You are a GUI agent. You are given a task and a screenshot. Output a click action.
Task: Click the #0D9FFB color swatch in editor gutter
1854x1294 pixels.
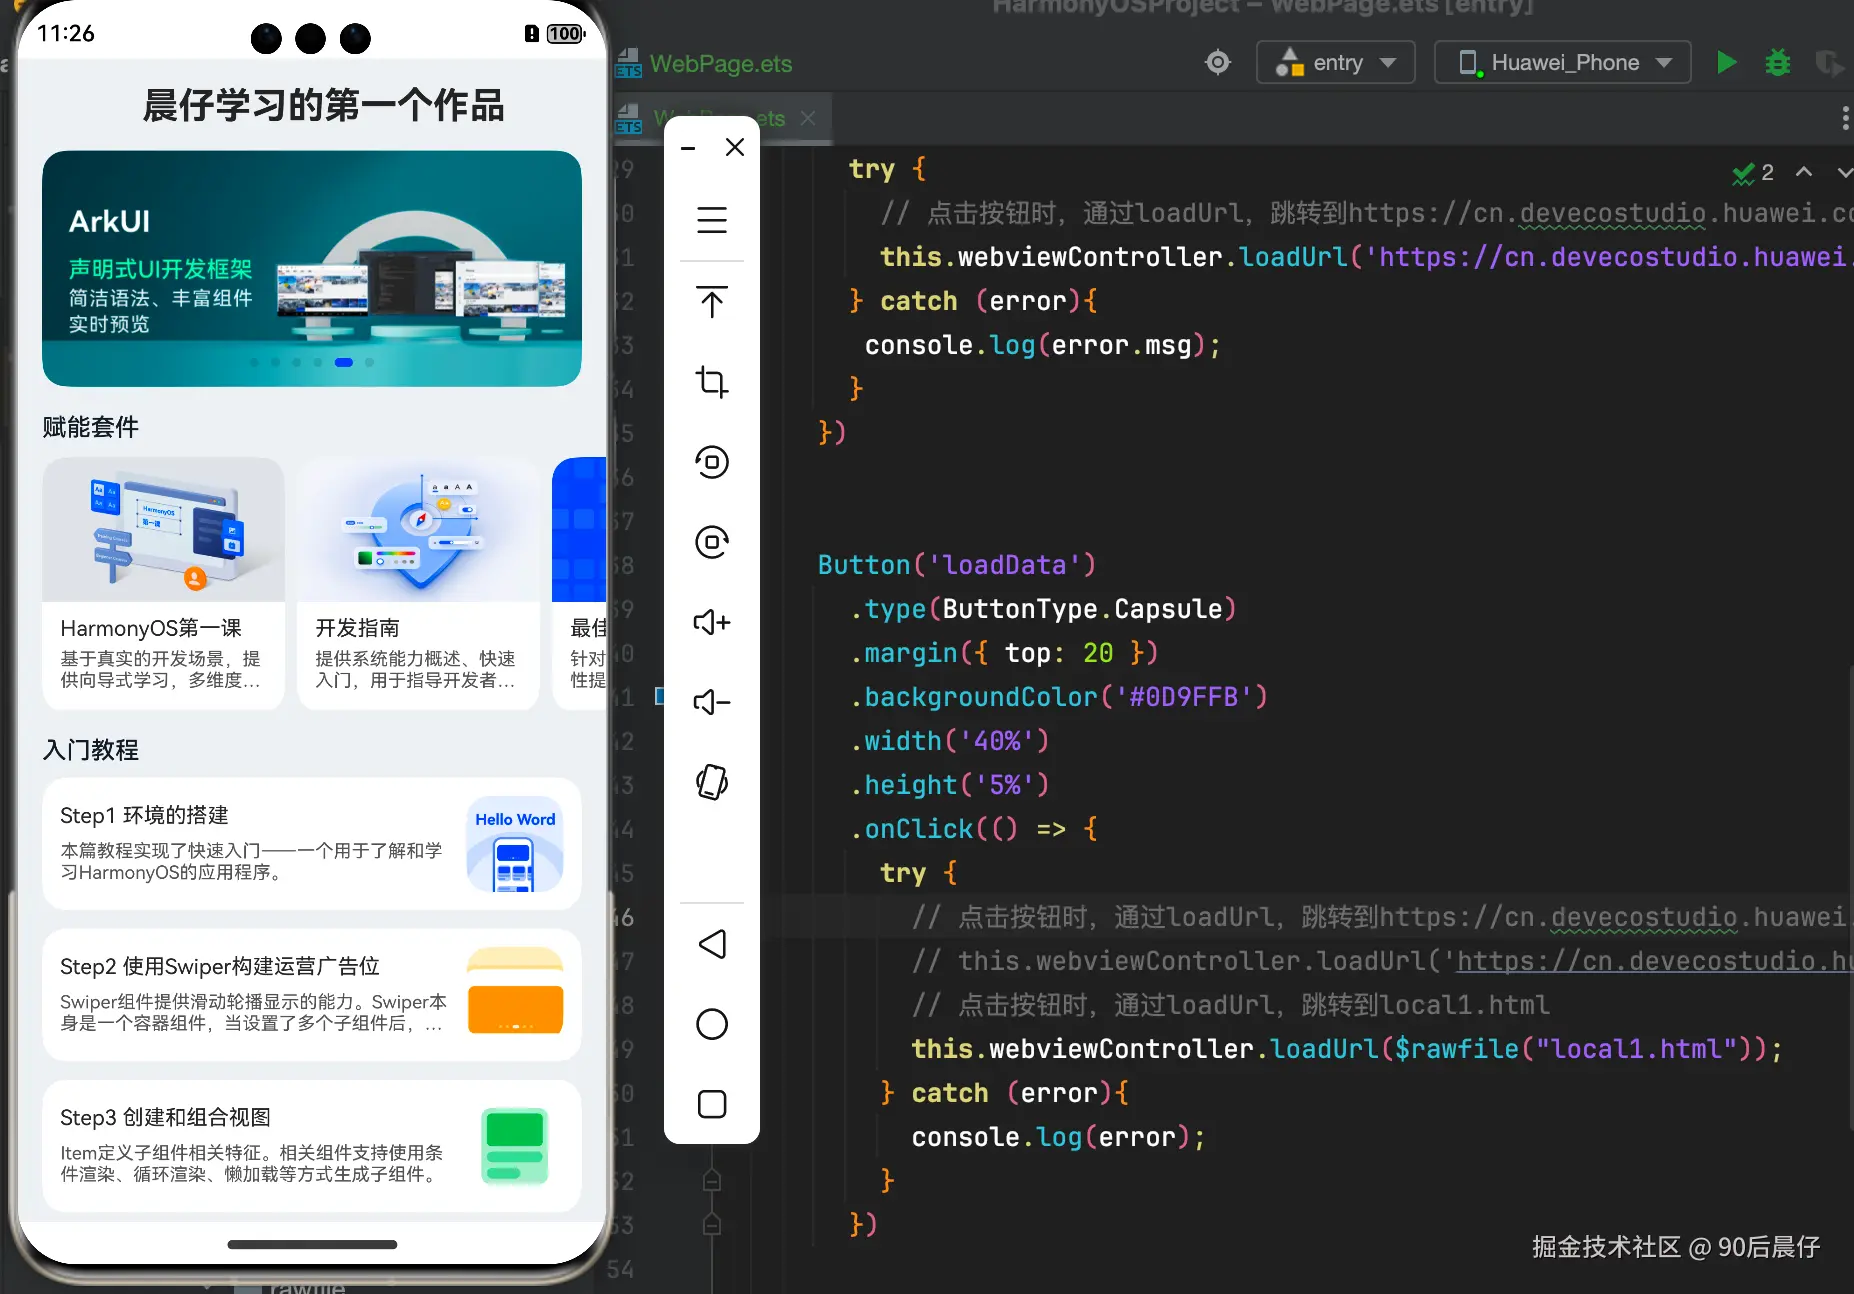tap(660, 696)
